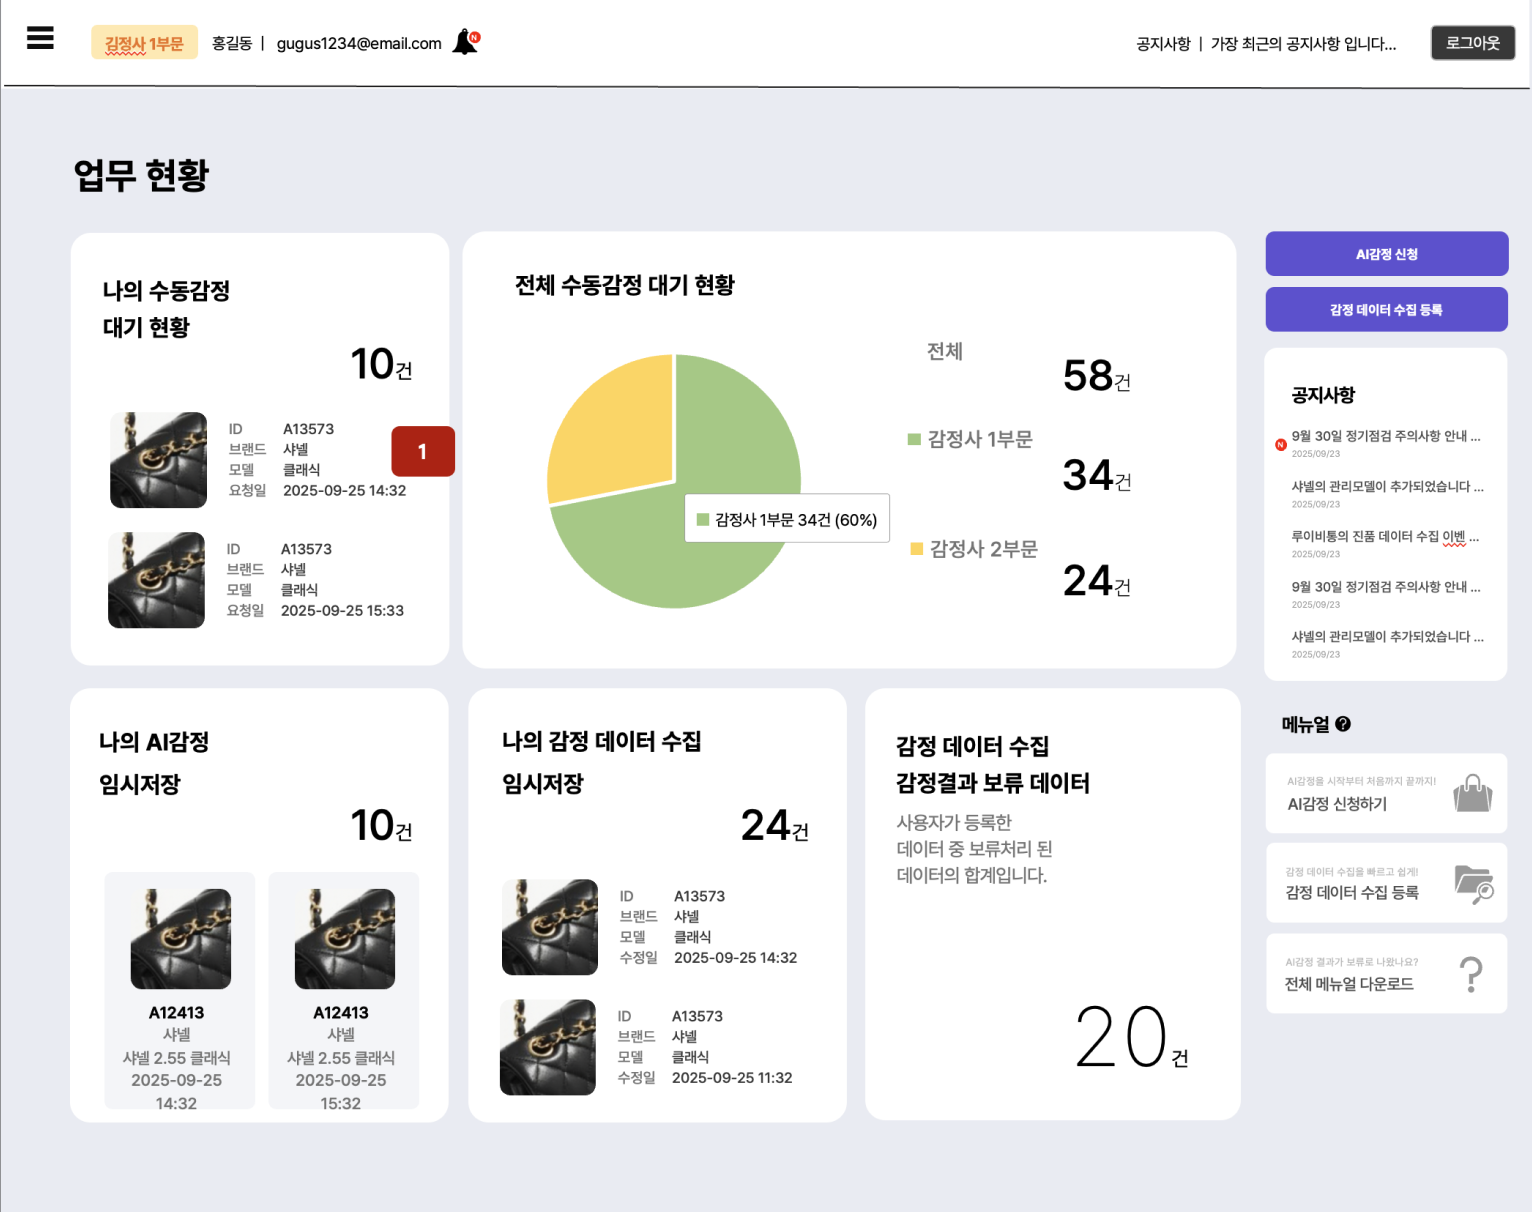Open the 루이비통 진품 데이터 수집 notice

click(1384, 537)
